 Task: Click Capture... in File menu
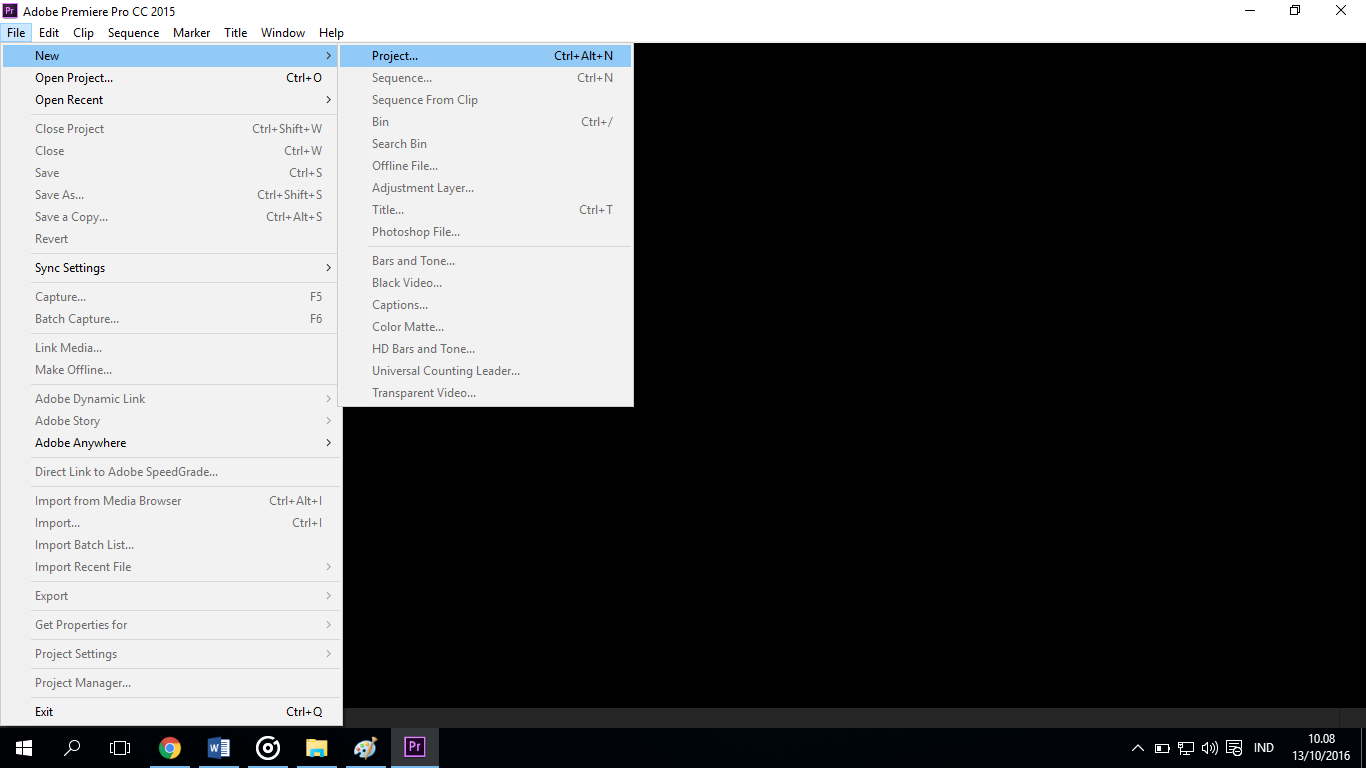(172, 297)
